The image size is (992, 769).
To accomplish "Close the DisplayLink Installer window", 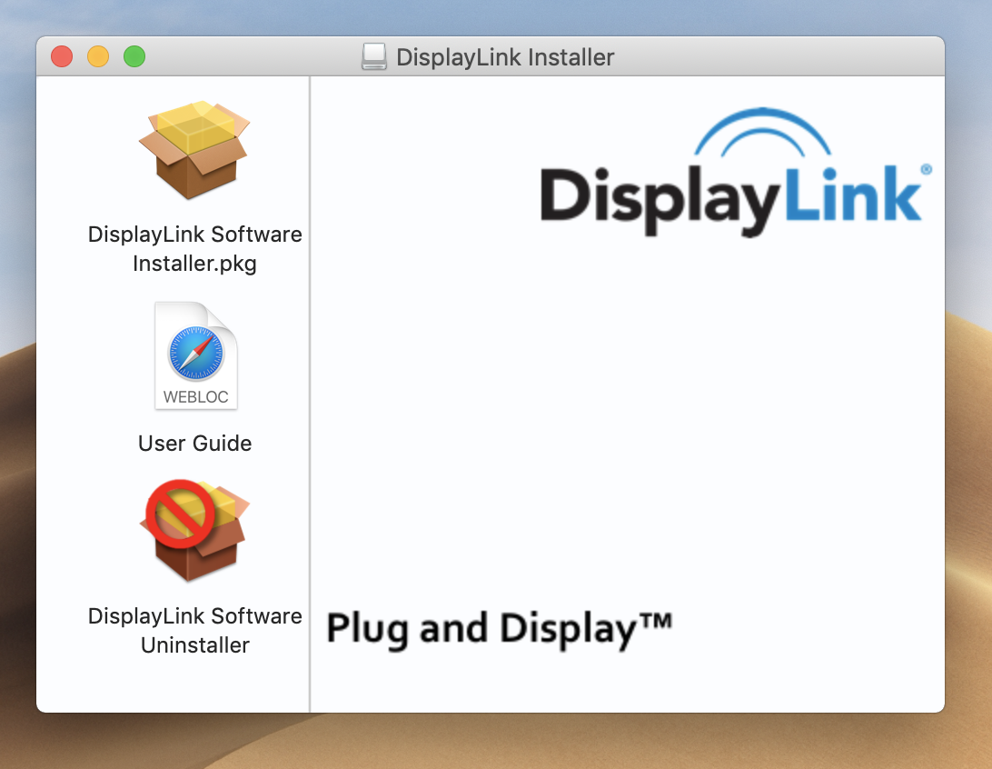I will coord(62,56).
